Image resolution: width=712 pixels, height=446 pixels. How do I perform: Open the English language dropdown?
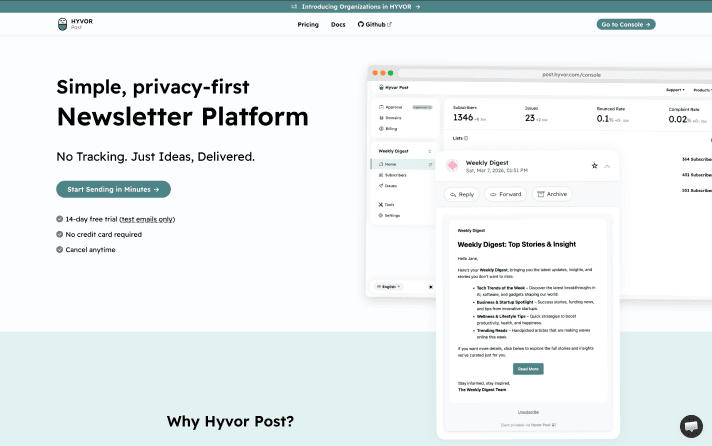click(x=389, y=287)
